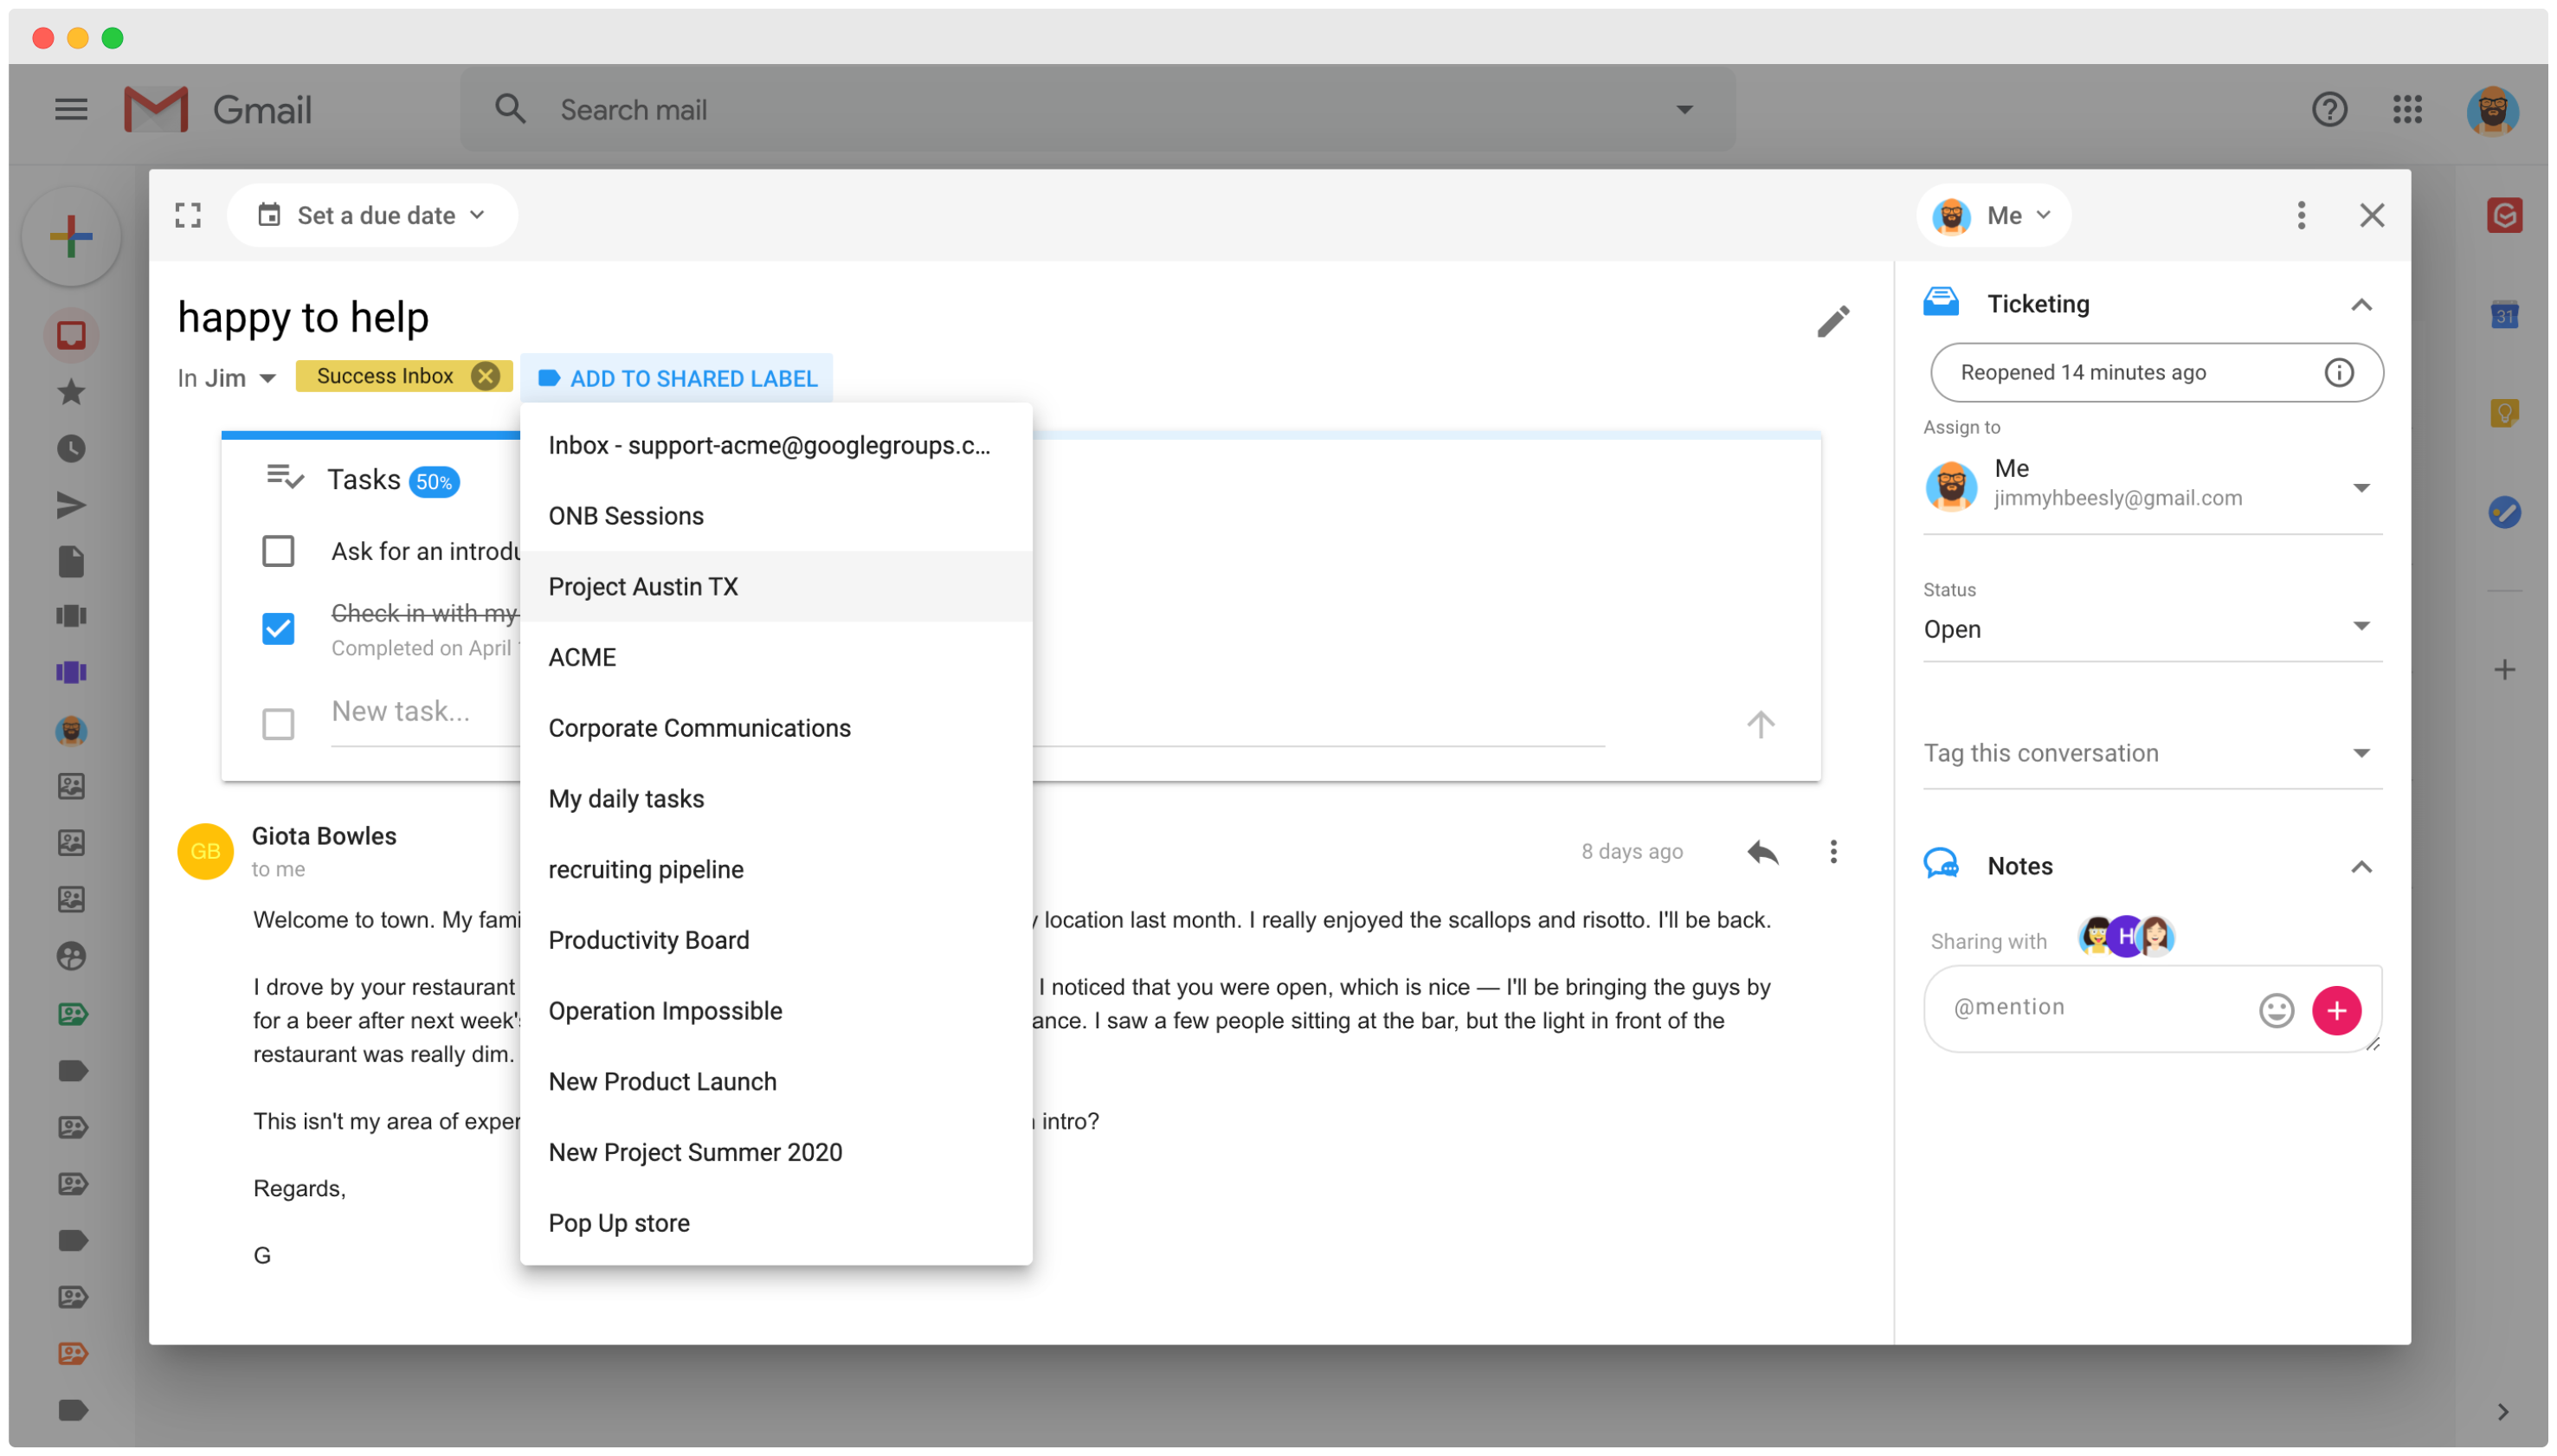
Task: Choose ACME shared label
Action: coord(775,657)
